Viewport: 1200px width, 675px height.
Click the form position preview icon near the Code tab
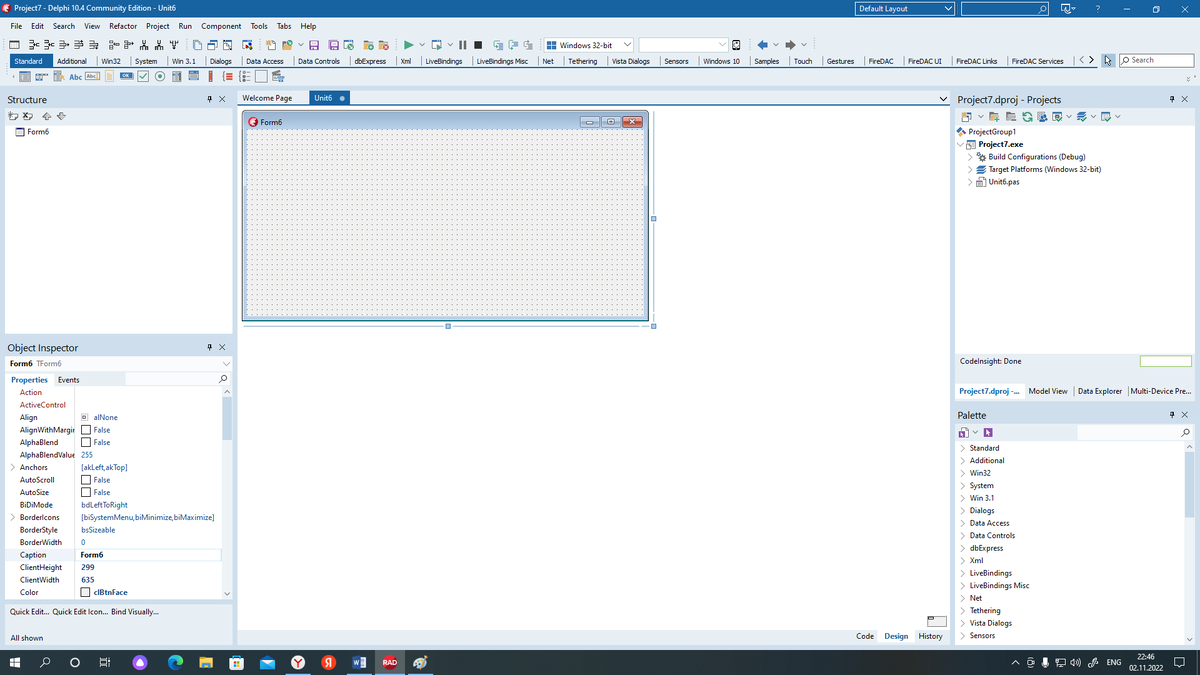pyautogui.click(x=937, y=621)
